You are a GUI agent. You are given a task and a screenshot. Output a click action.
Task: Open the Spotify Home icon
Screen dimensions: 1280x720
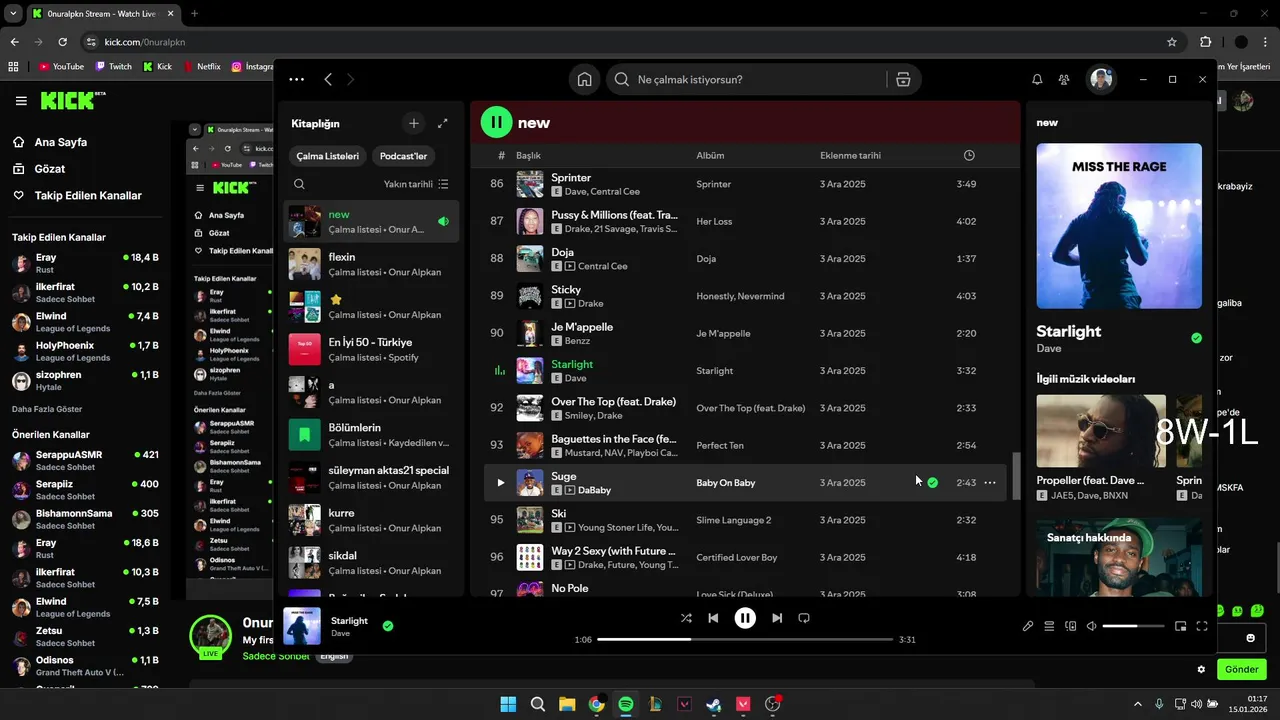[584, 79]
